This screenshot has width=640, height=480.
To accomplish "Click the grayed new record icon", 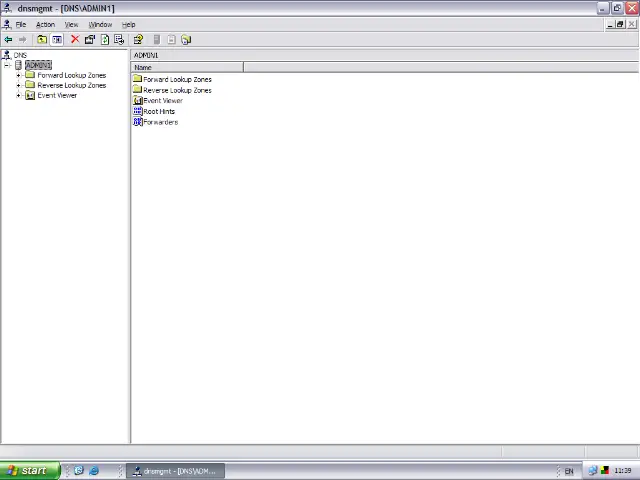I will (171, 40).
